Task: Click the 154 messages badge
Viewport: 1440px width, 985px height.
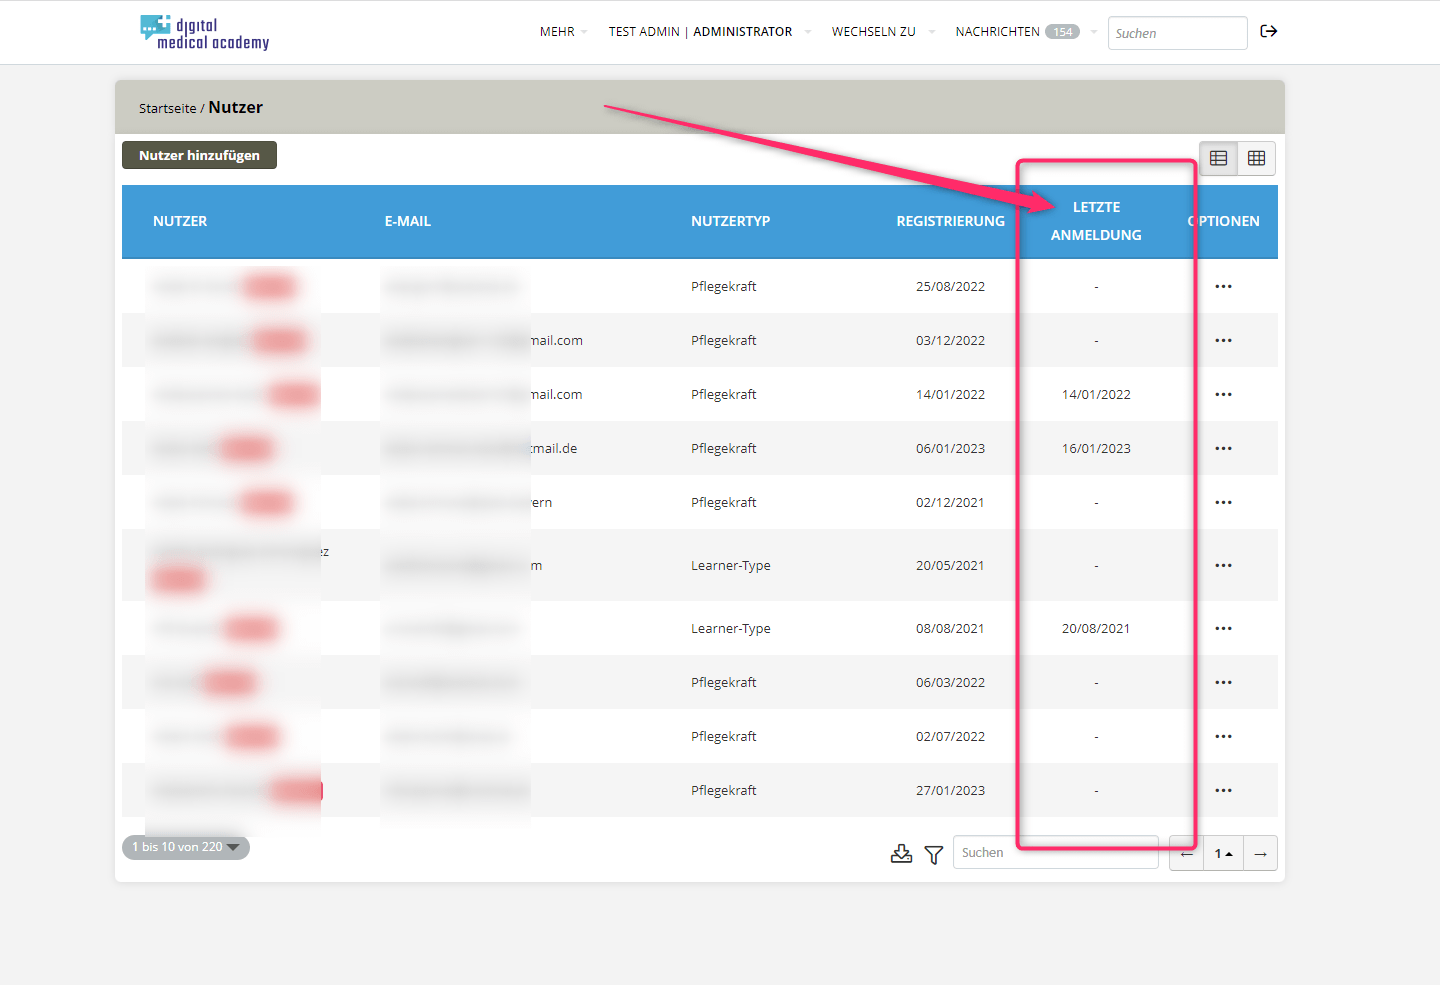Action: 1062,32
